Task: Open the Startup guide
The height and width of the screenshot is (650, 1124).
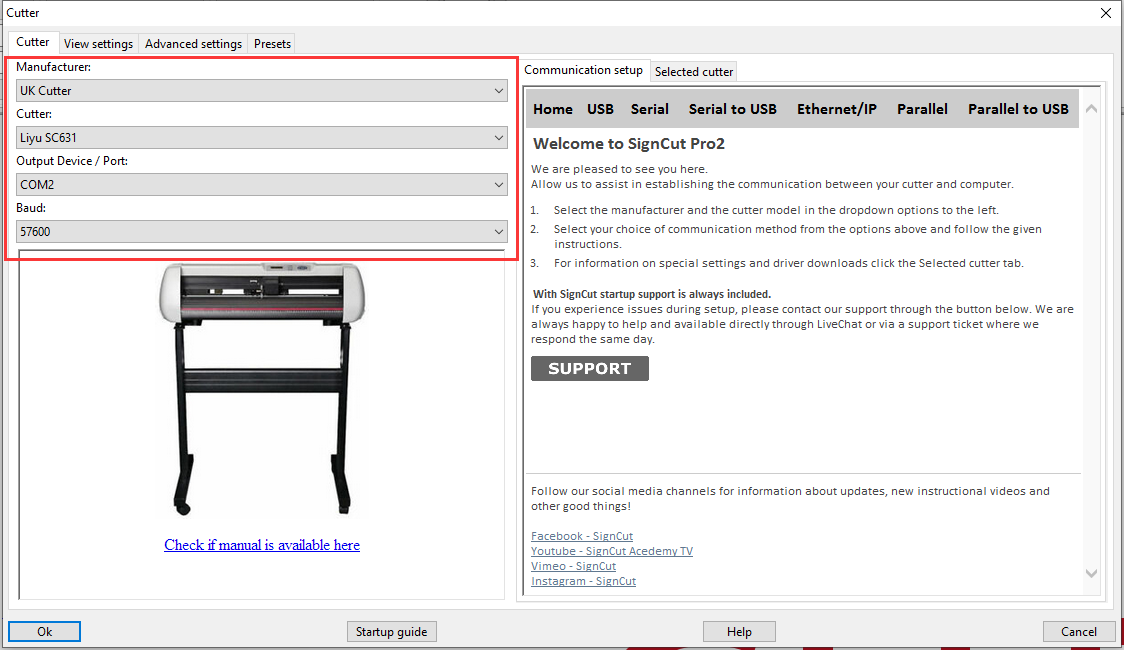Action: 391,631
